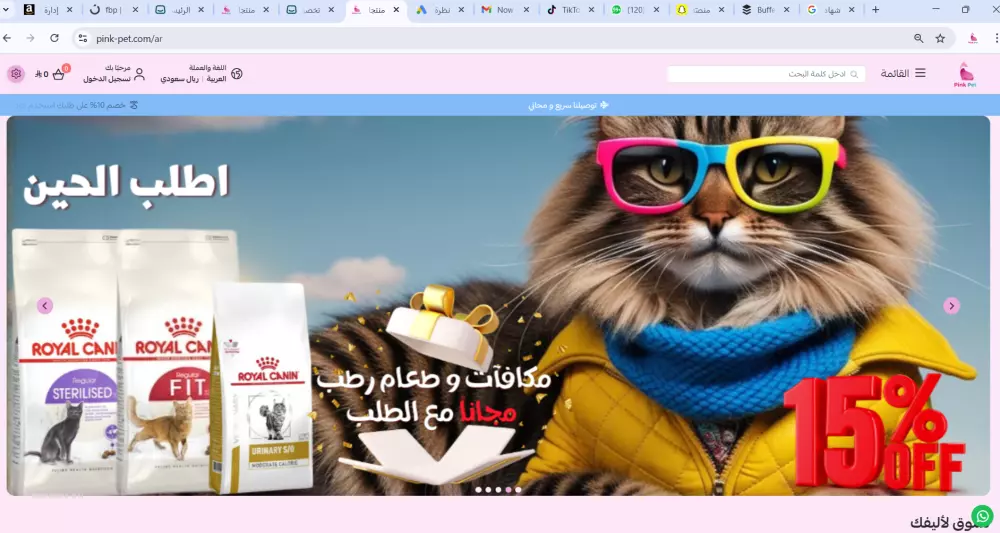The height and width of the screenshot is (533, 1000).
Task: Select the last carousel dot
Action: tap(518, 490)
